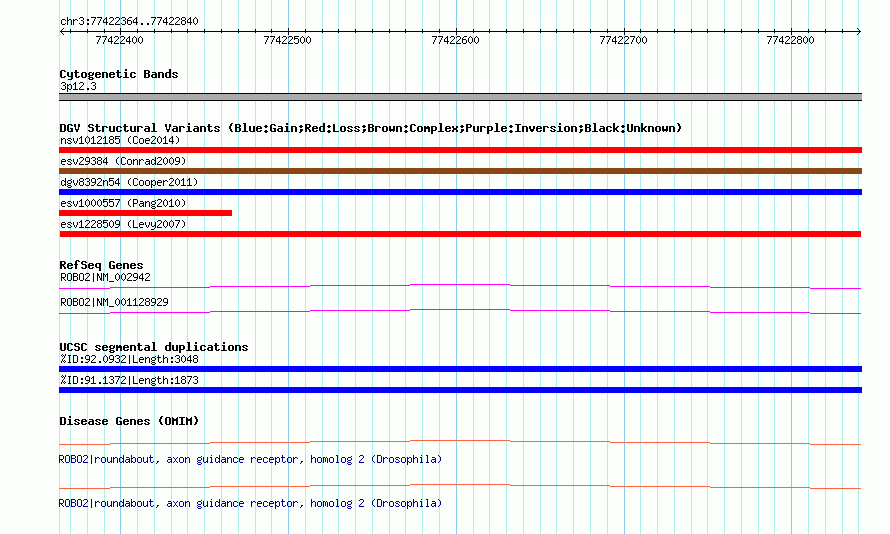Click the 77422700 ruler position label
Screen dimensions: 890x534
coord(623,40)
